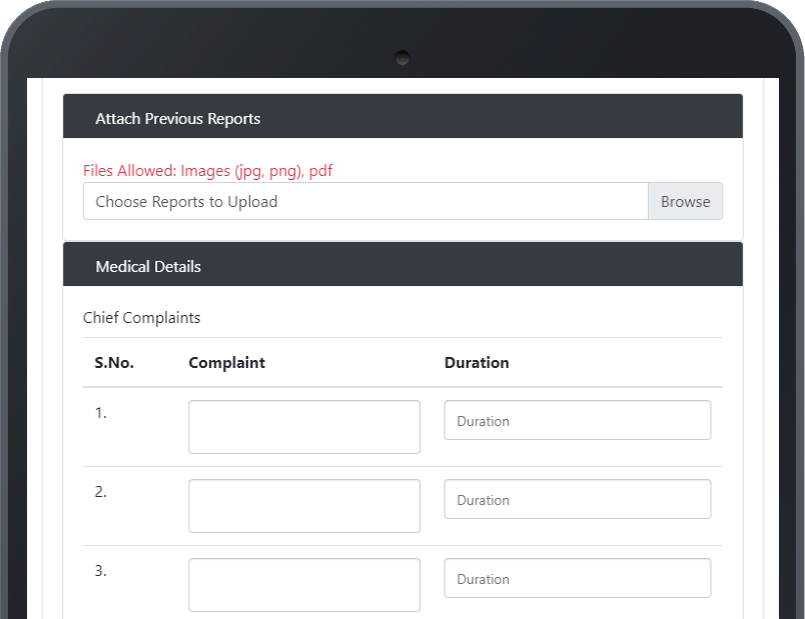This screenshot has width=805, height=619.
Task: Focus the Complaint text box in row 1
Action: 304,427
